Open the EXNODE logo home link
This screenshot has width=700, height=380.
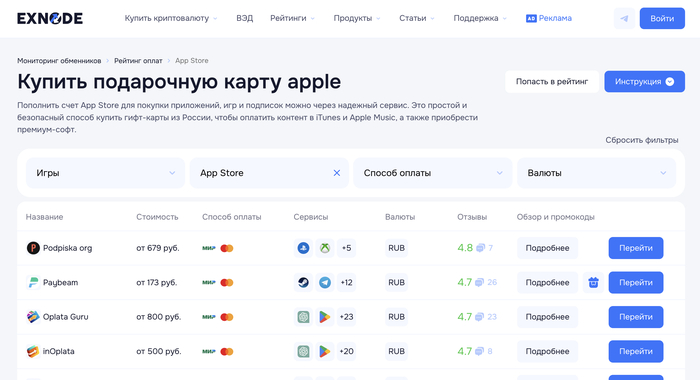pos(50,18)
